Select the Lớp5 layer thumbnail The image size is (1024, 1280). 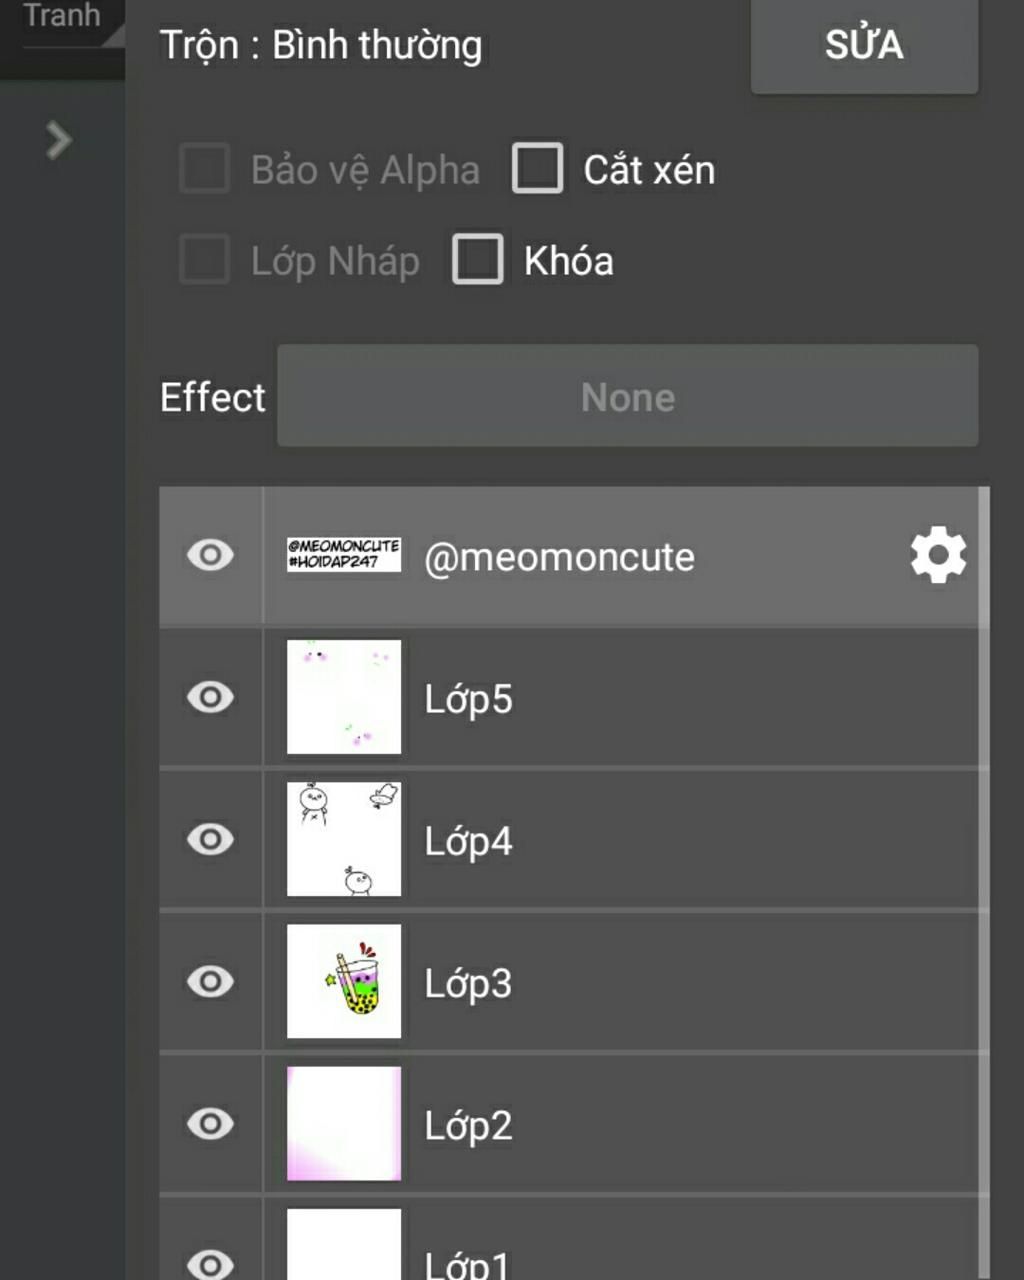pos(344,697)
